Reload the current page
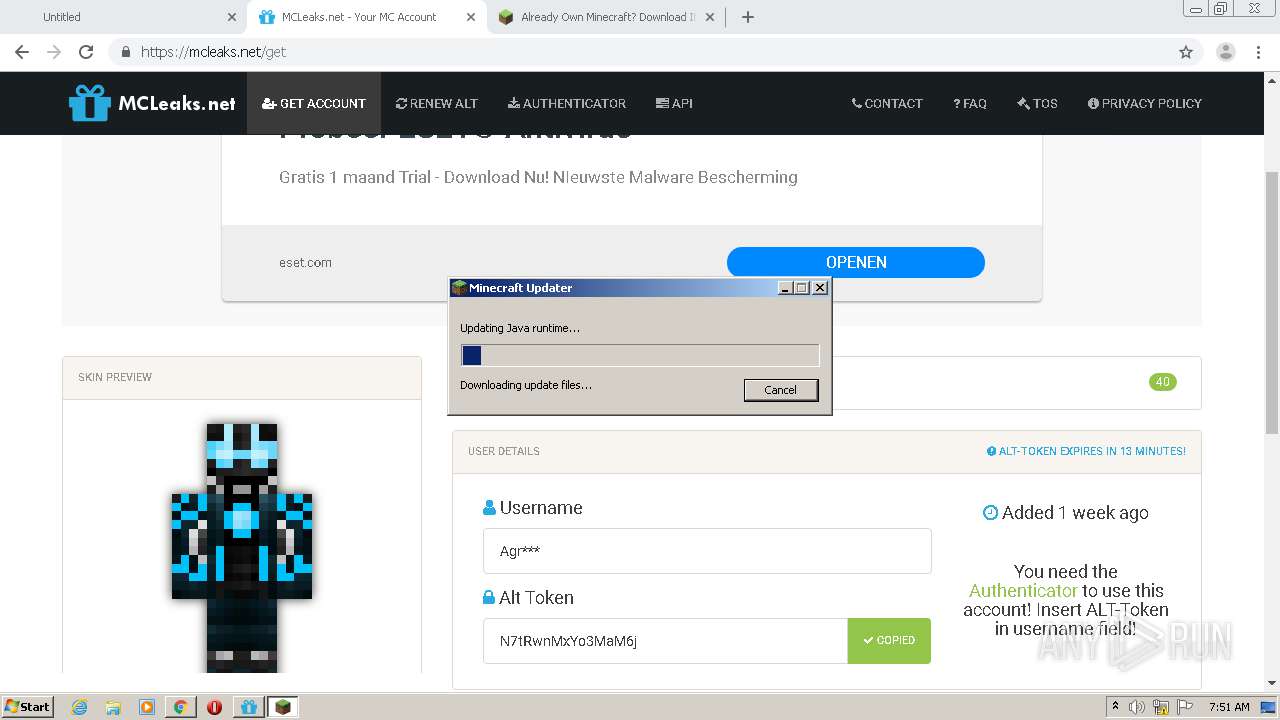1280x720 pixels. tap(86, 52)
